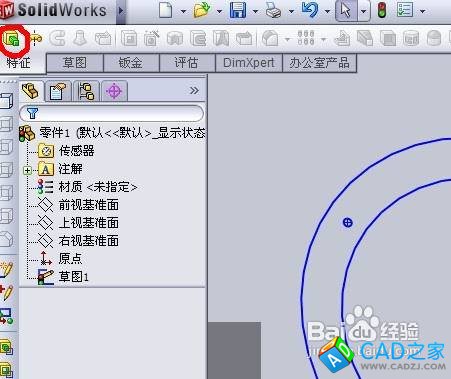Select the 前视基准面 plane
This screenshot has width=451, height=379.
click(x=78, y=205)
